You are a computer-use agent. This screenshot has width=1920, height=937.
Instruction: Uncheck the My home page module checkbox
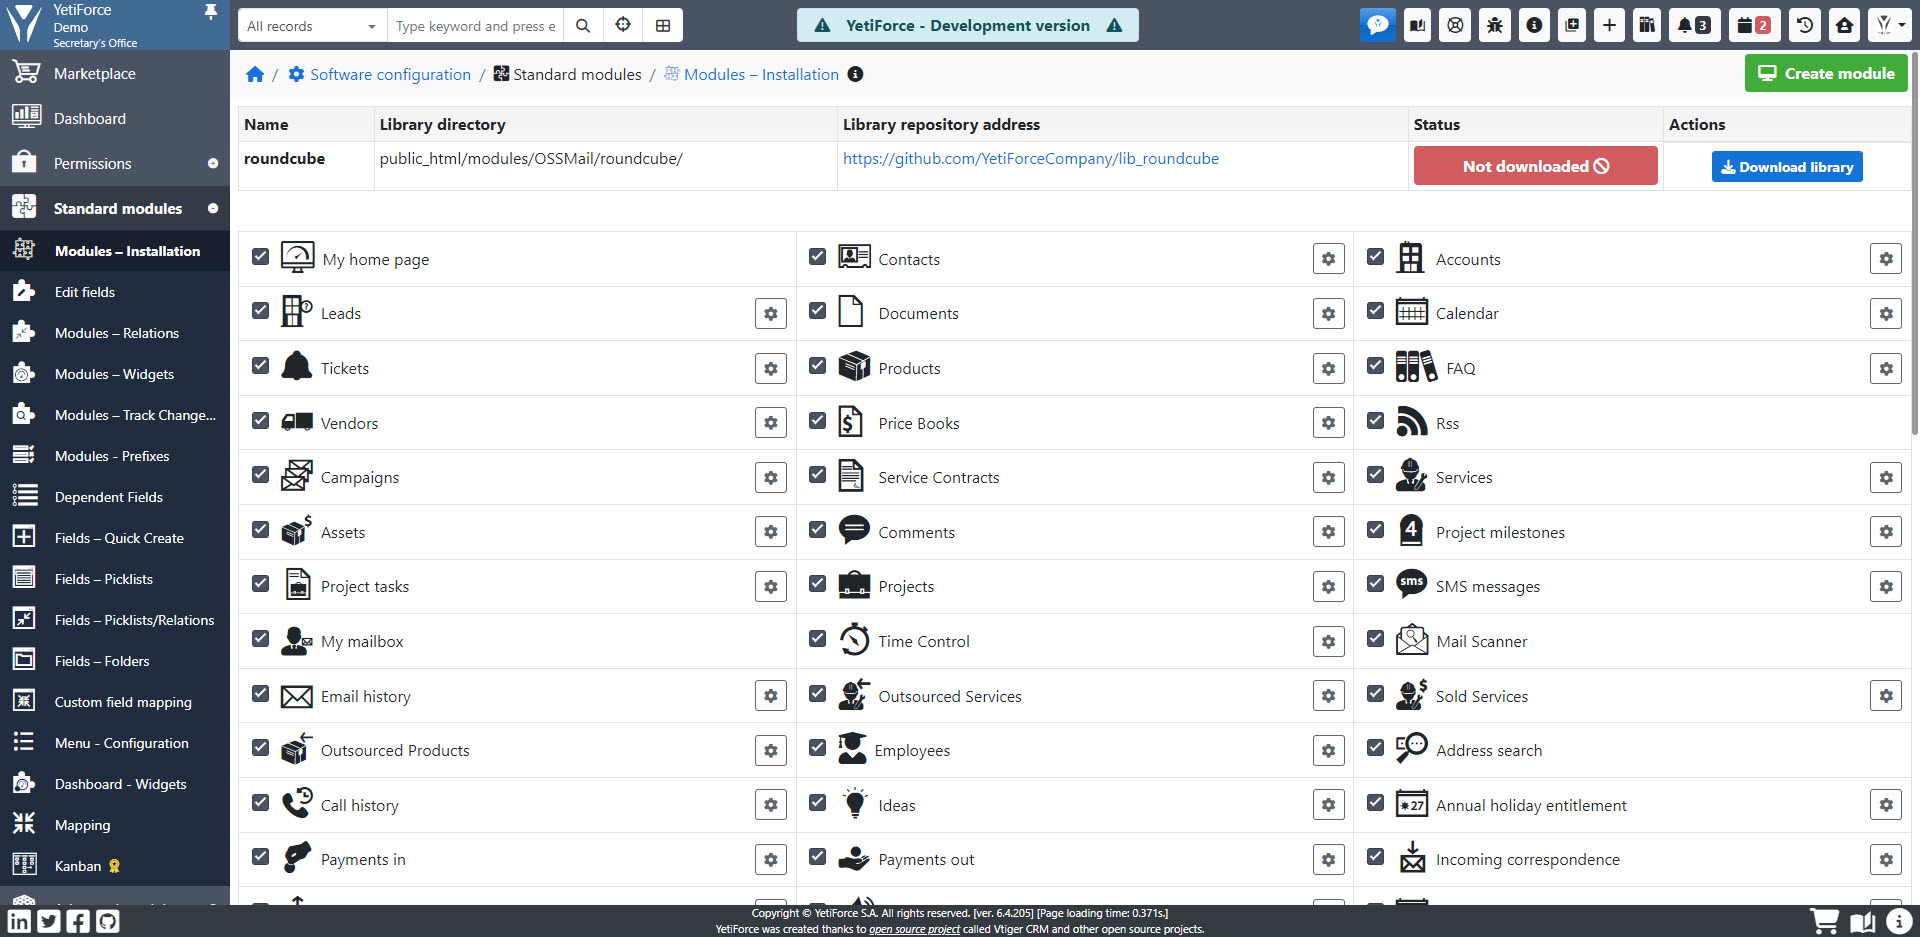(261, 256)
